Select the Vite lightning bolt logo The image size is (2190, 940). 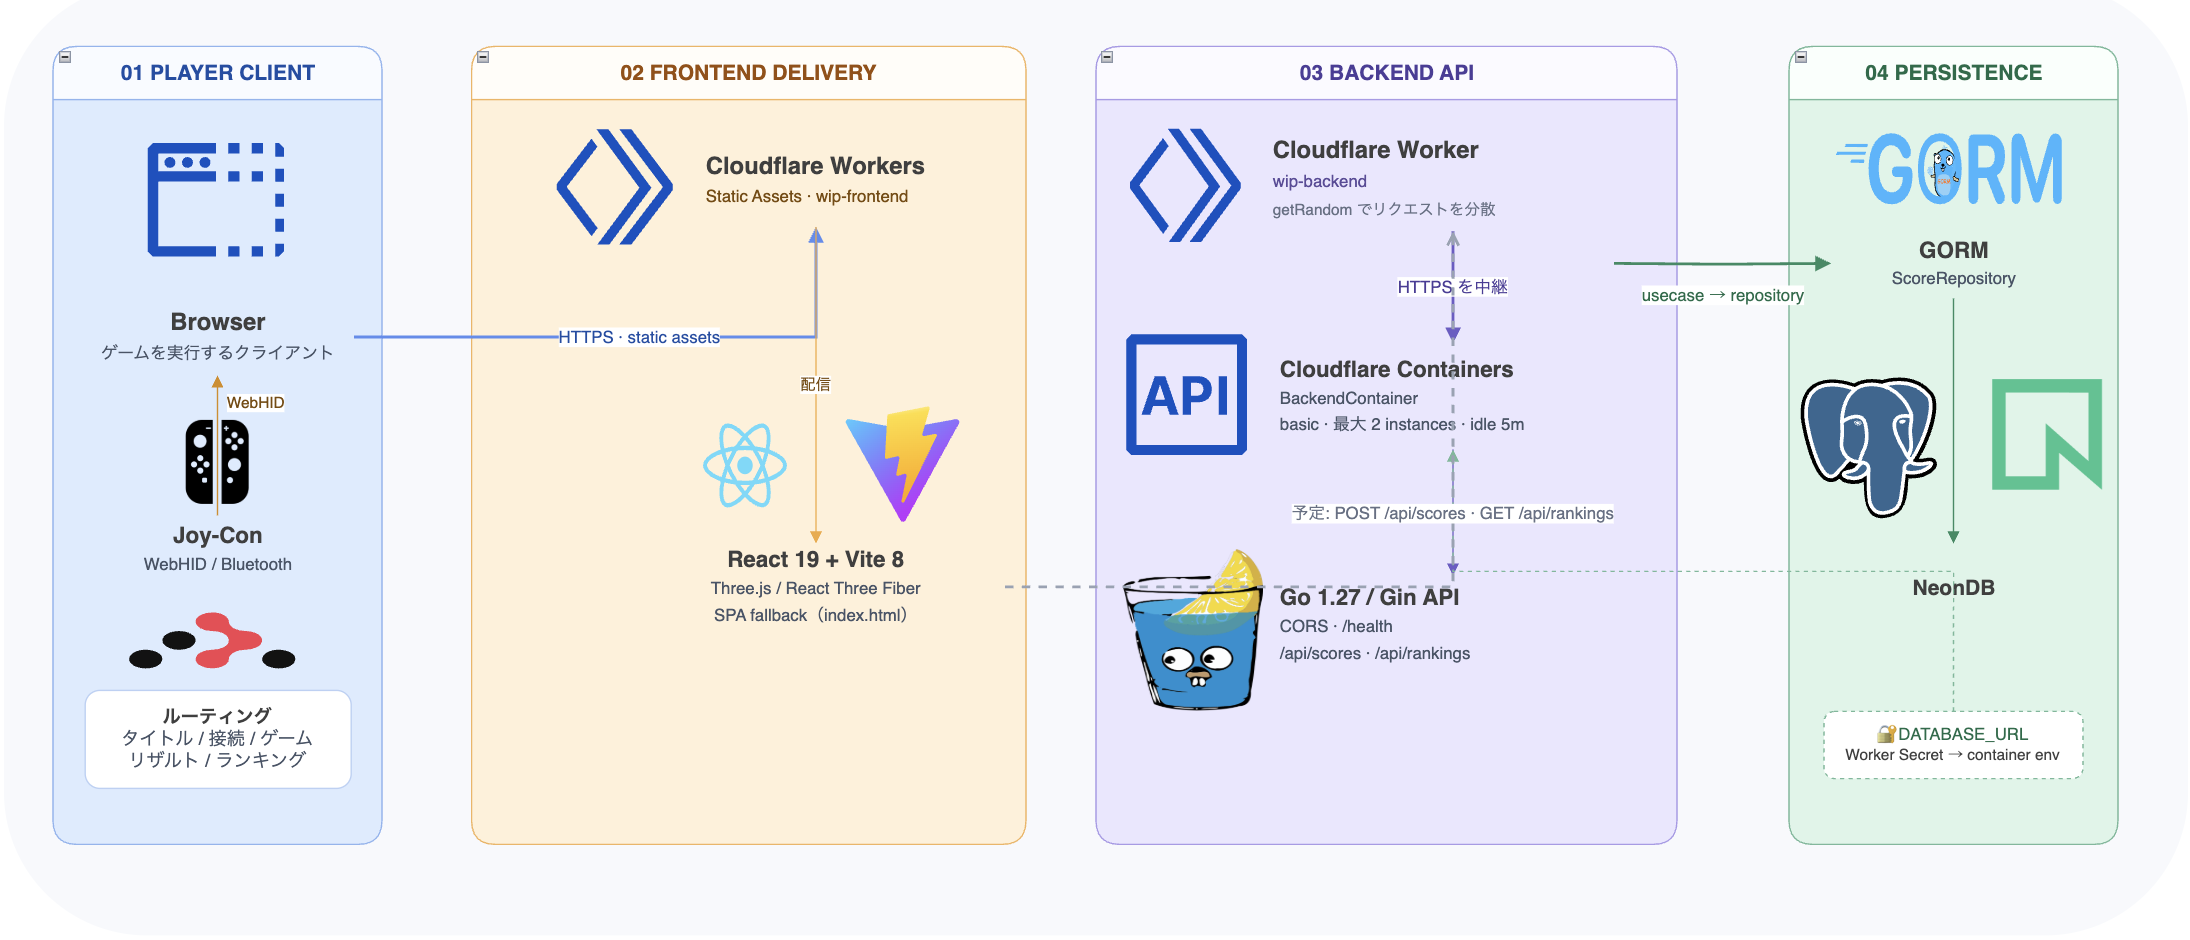click(902, 464)
